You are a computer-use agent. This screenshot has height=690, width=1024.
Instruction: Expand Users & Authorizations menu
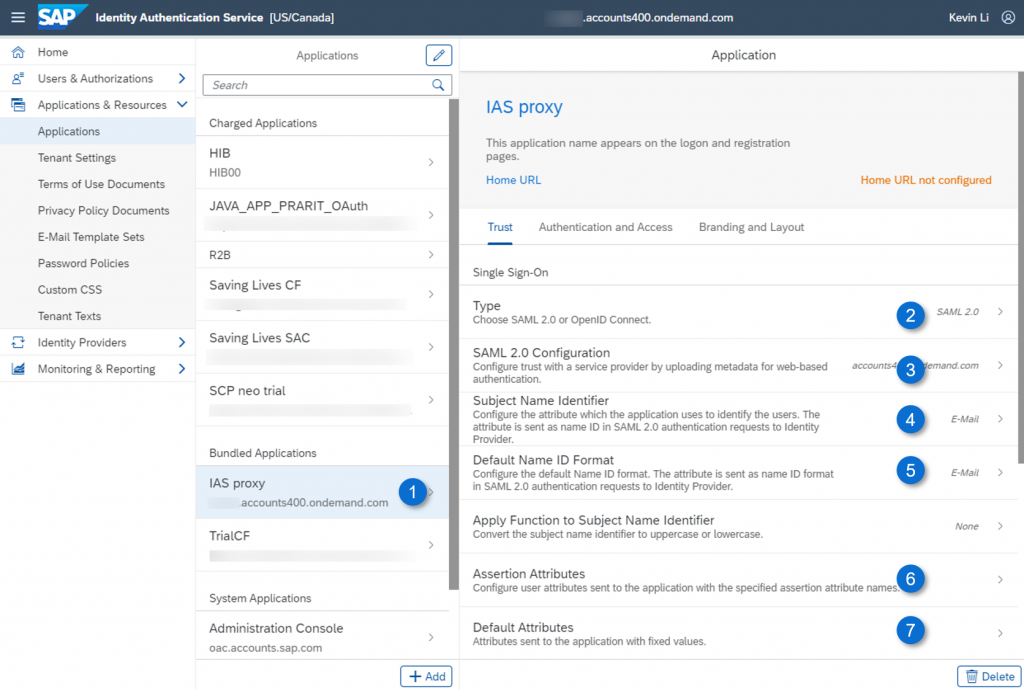[182, 78]
